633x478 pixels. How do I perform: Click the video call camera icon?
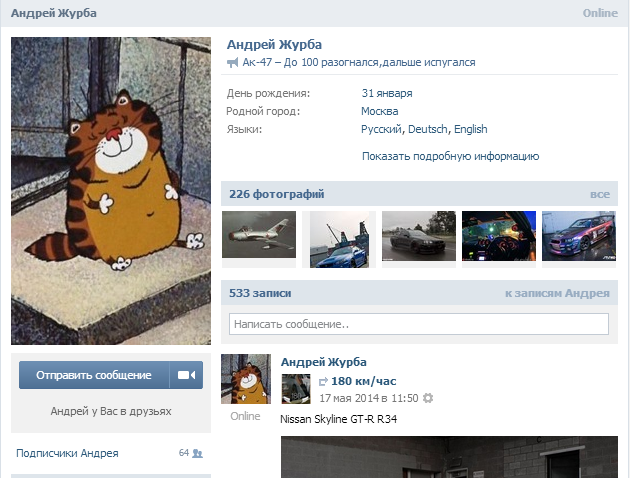coord(187,375)
